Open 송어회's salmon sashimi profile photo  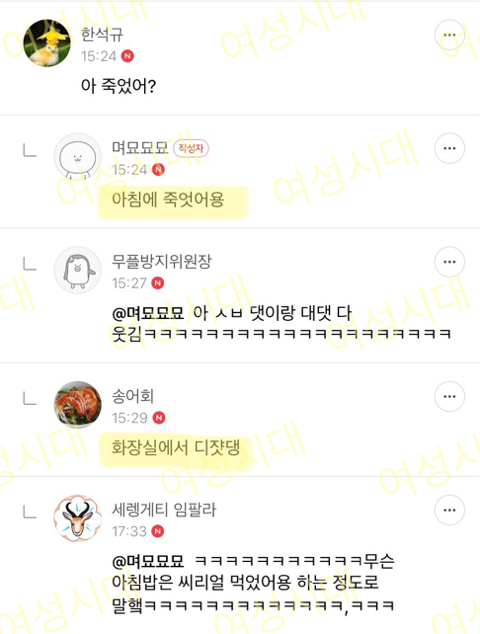[x=78, y=405]
